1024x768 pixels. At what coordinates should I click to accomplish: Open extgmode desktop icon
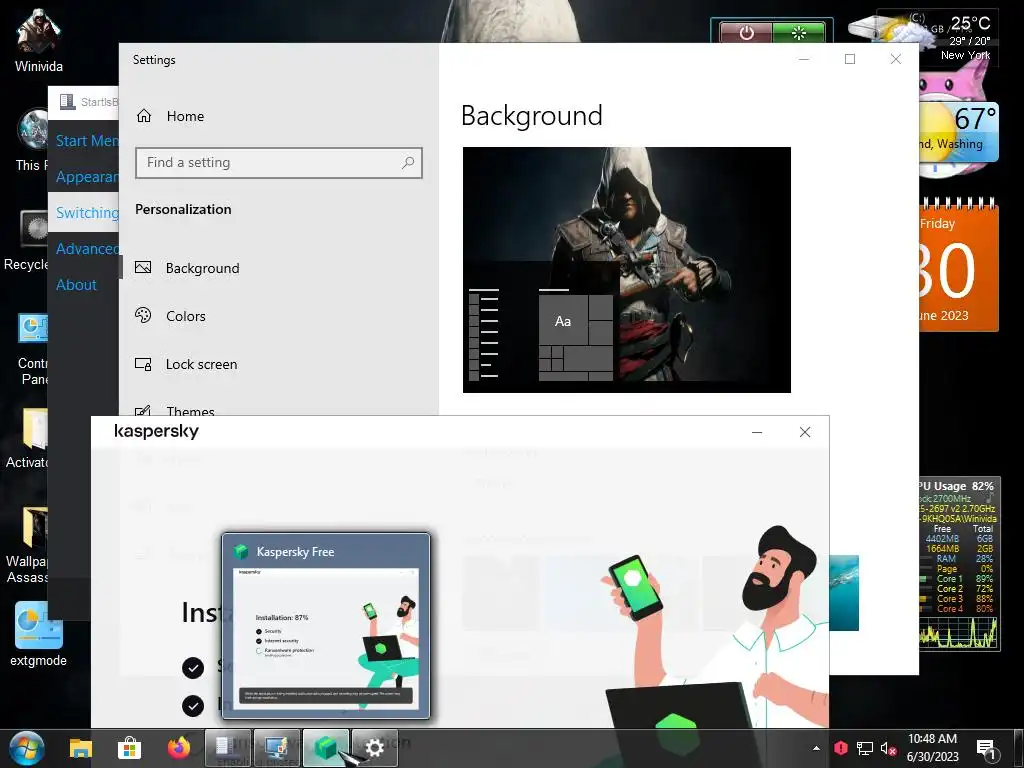39,635
